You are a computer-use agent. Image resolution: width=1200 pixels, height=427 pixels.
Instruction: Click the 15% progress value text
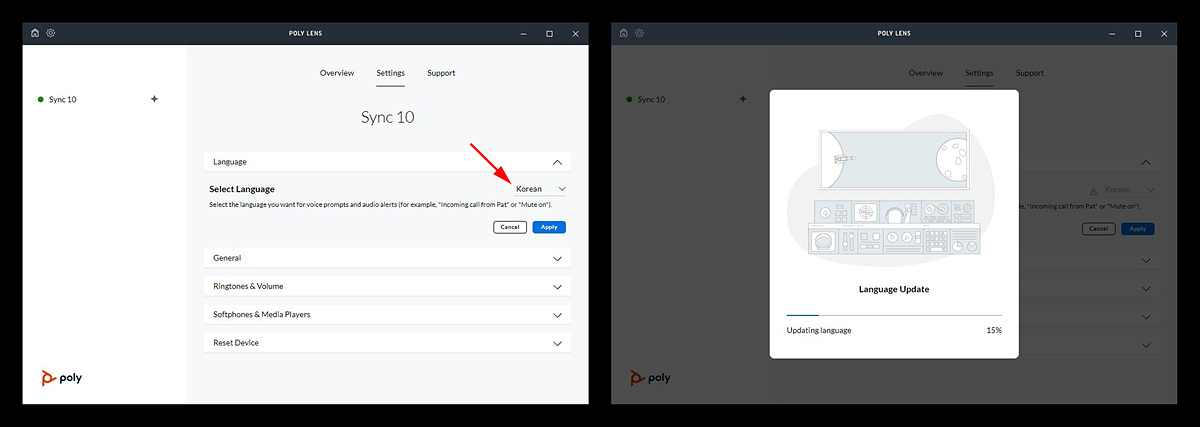click(994, 330)
